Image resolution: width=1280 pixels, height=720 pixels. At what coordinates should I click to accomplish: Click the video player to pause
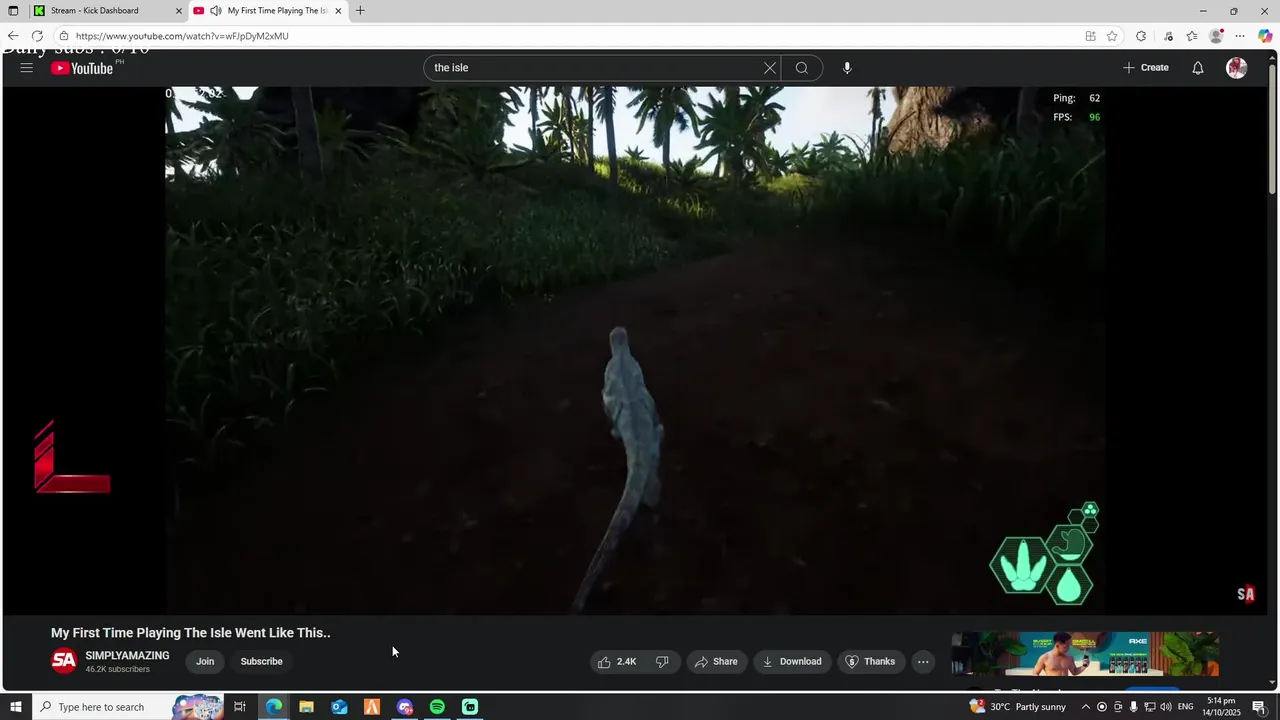635,350
